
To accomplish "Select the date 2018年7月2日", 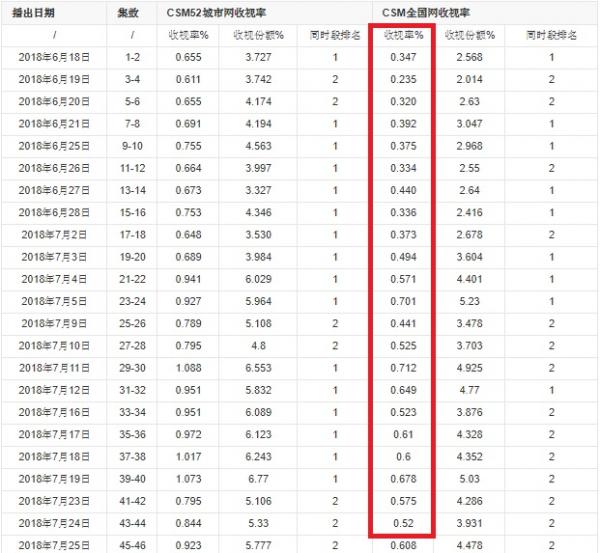I will tap(54, 235).
